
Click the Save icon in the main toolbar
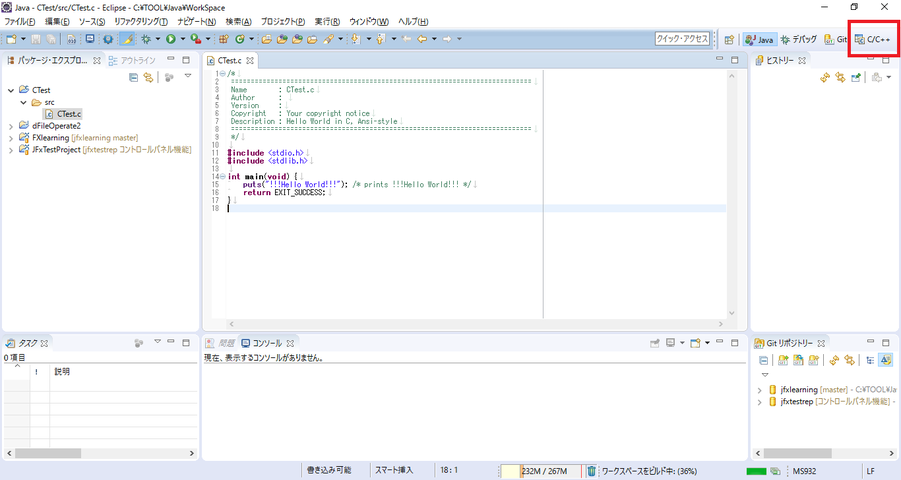36,39
